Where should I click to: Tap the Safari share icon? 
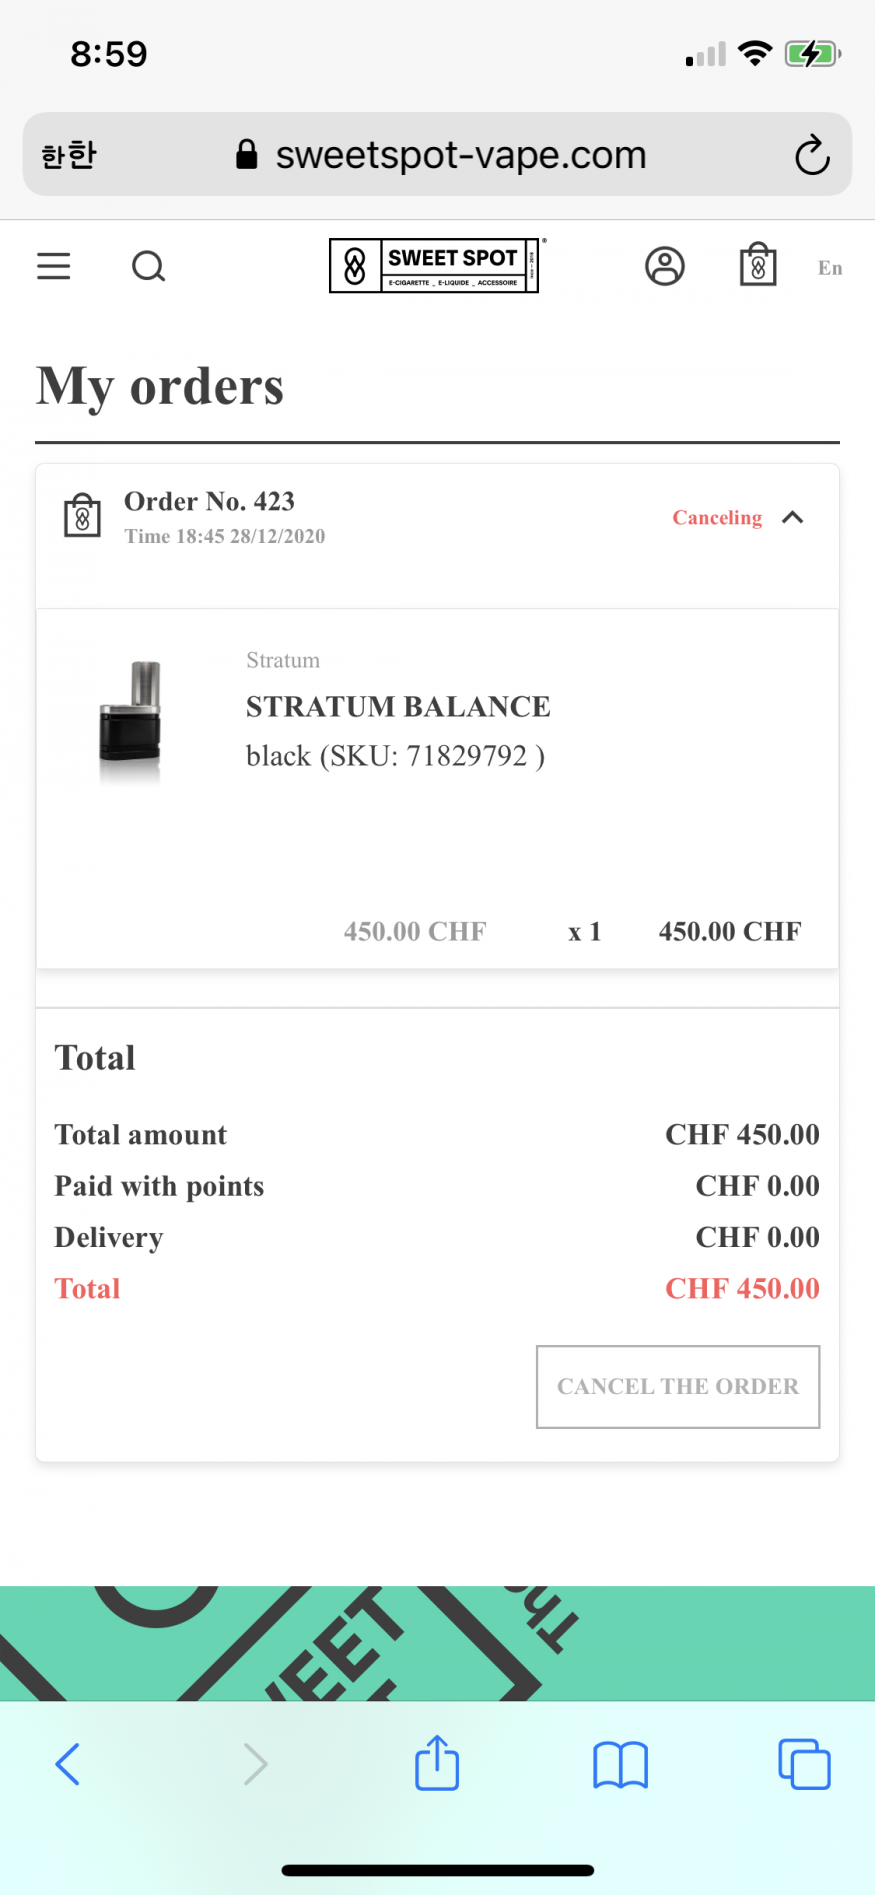(437, 1763)
